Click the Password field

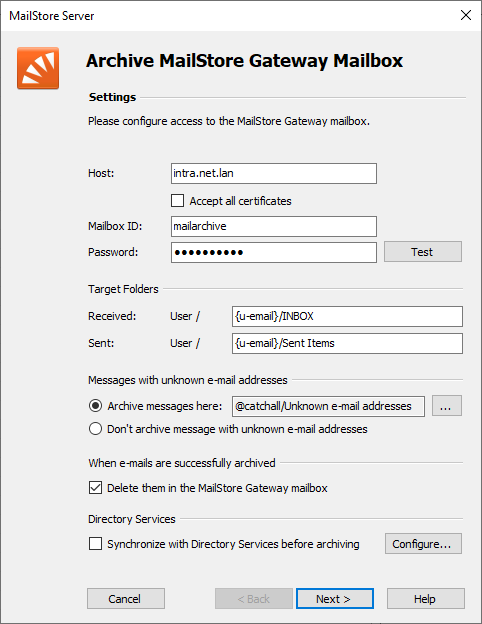point(274,252)
